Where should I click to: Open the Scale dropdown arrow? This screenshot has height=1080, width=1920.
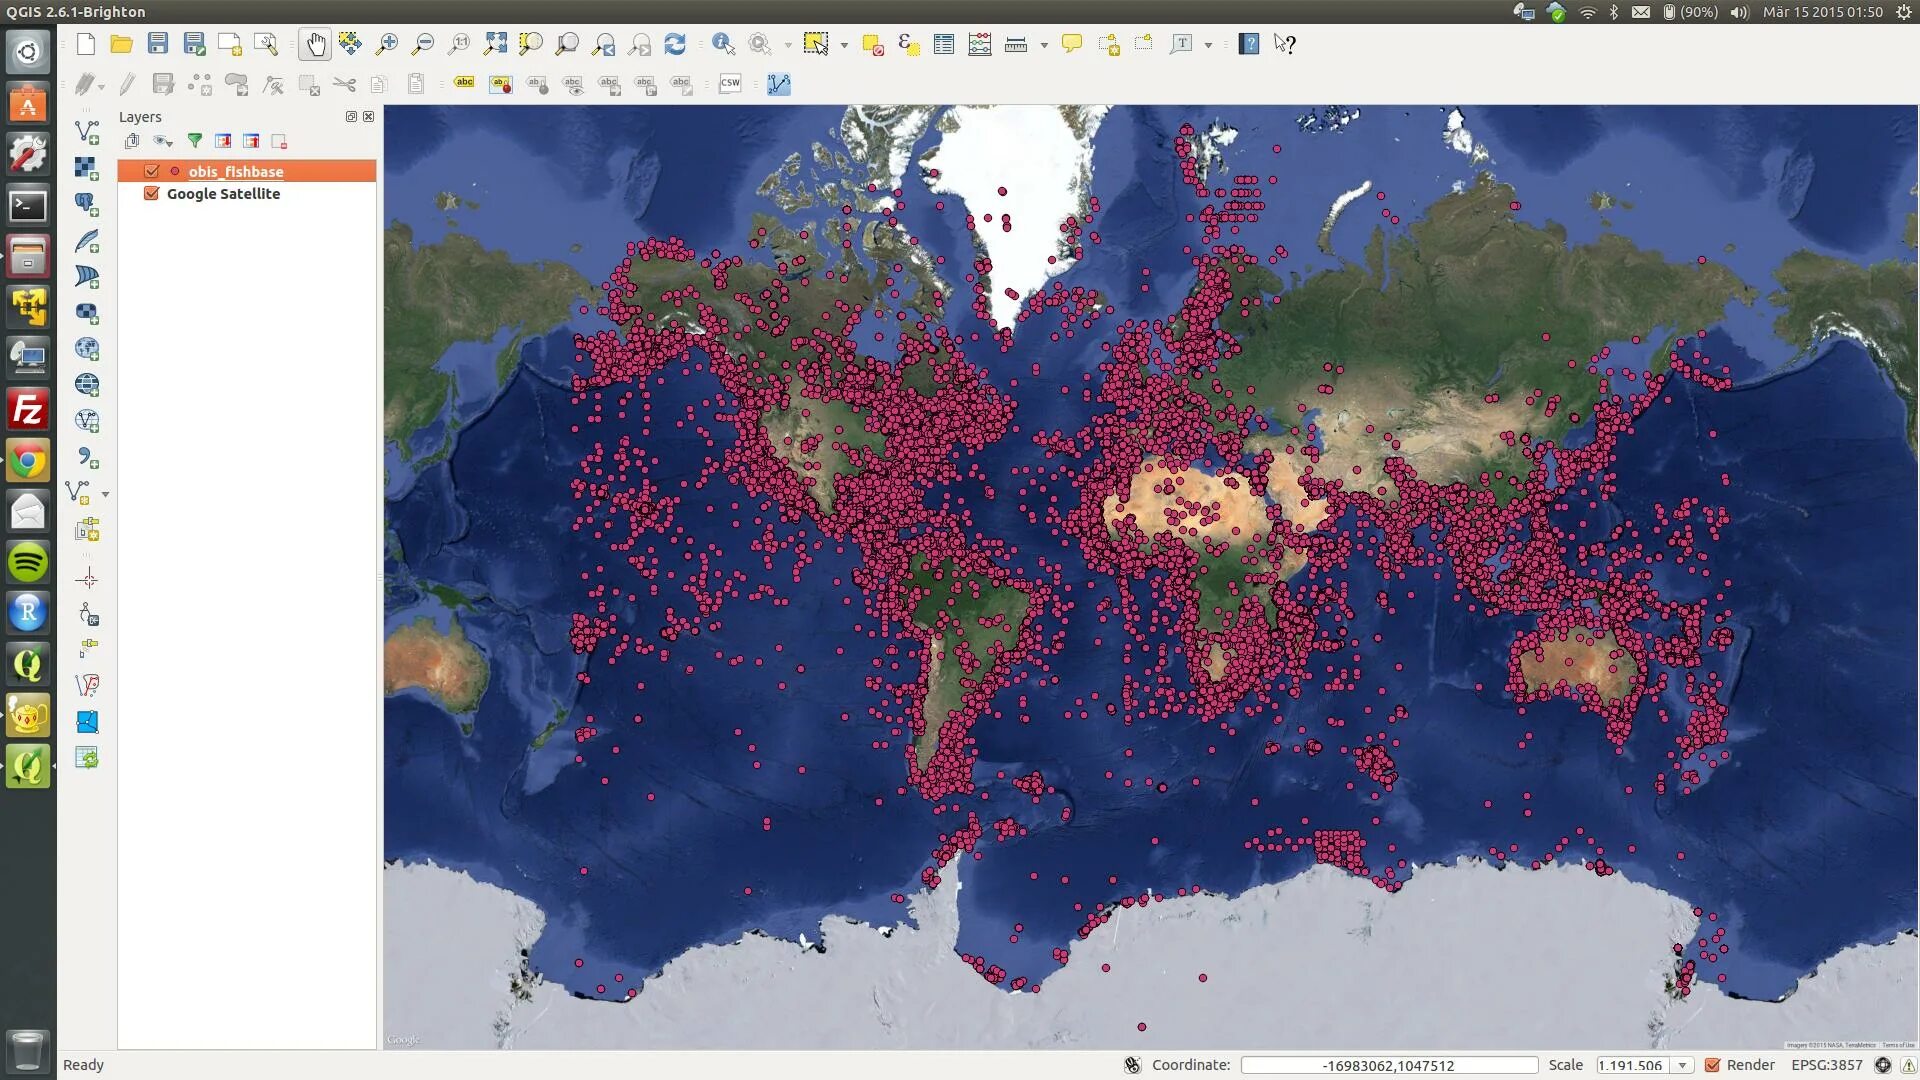point(1683,1065)
